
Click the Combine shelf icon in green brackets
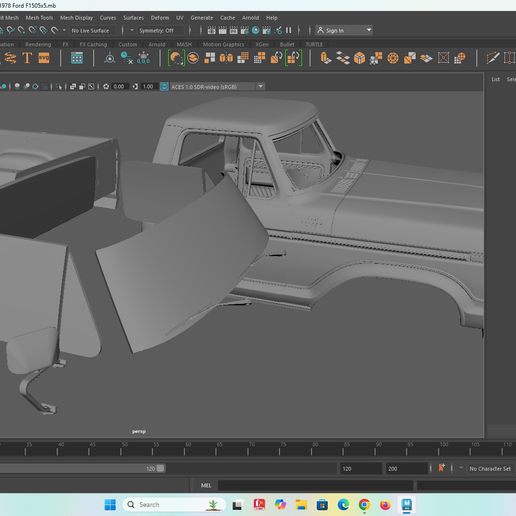176,58
